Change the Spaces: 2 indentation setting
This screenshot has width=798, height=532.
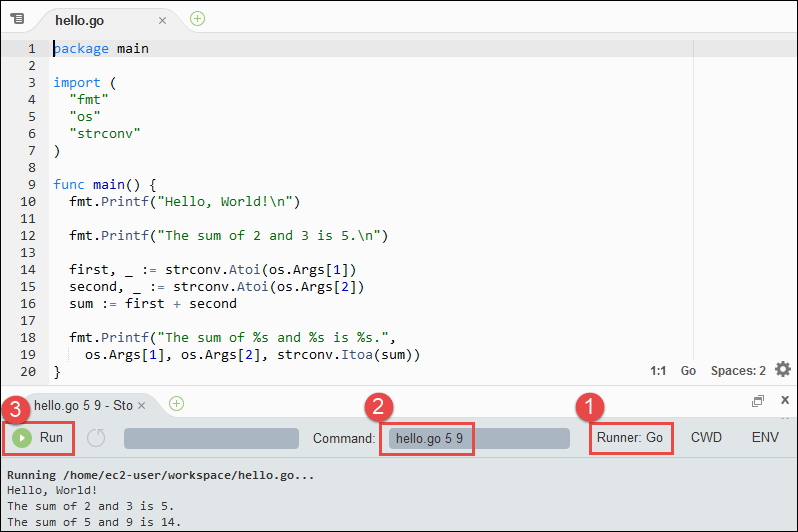pos(738,370)
